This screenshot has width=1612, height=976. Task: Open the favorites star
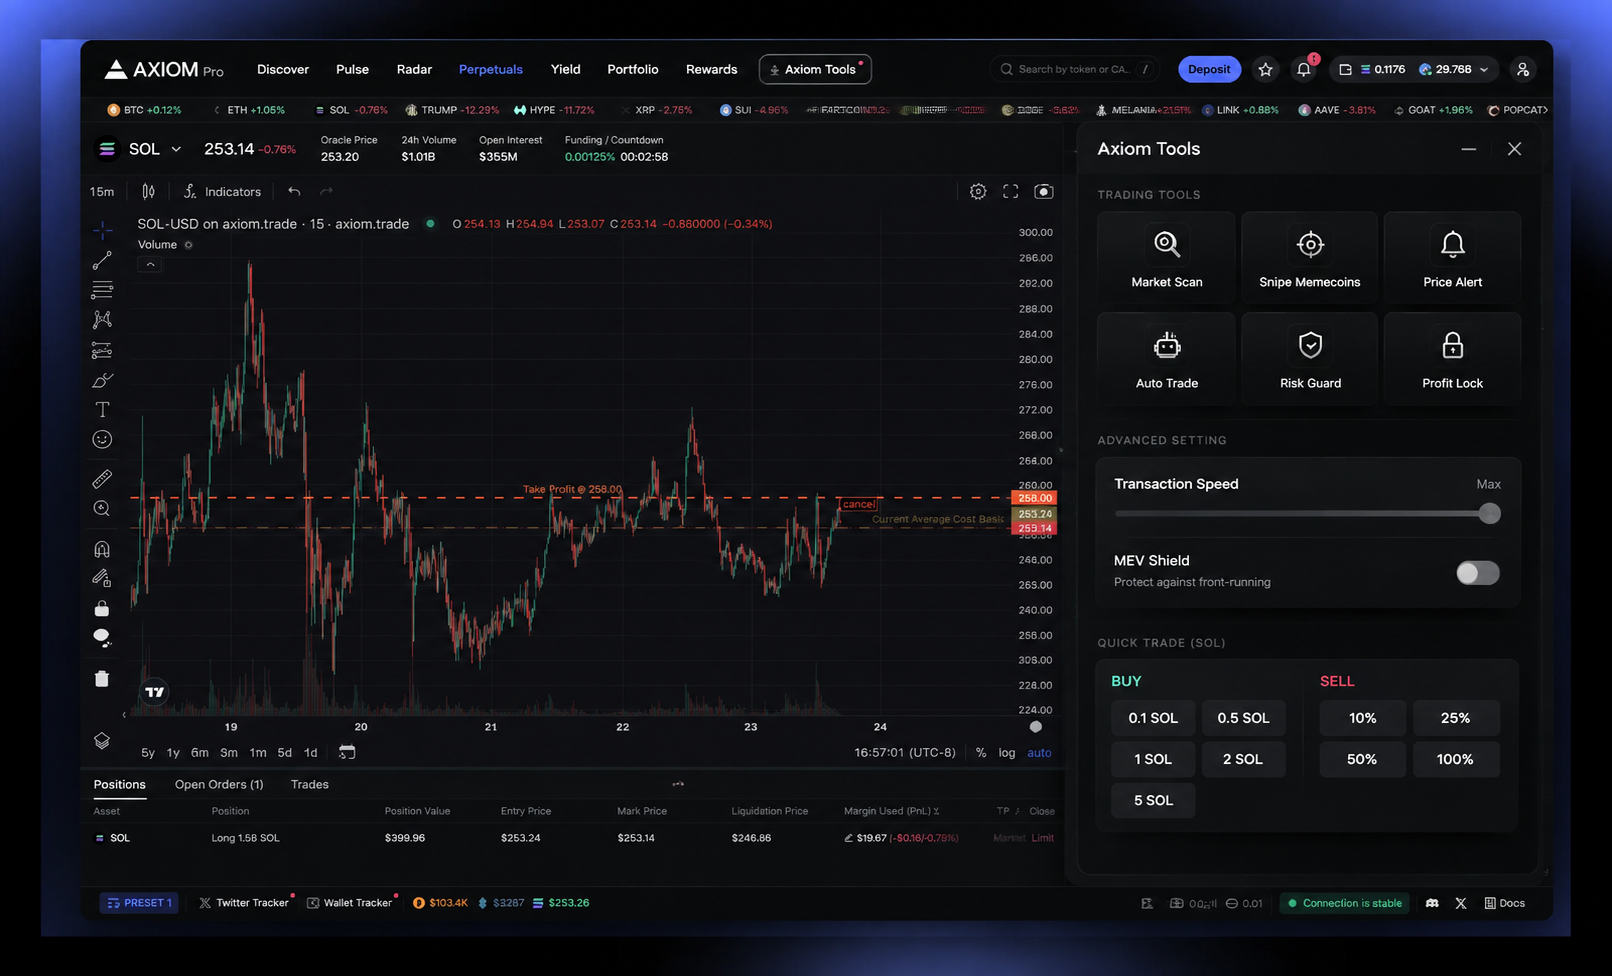coord(1266,69)
